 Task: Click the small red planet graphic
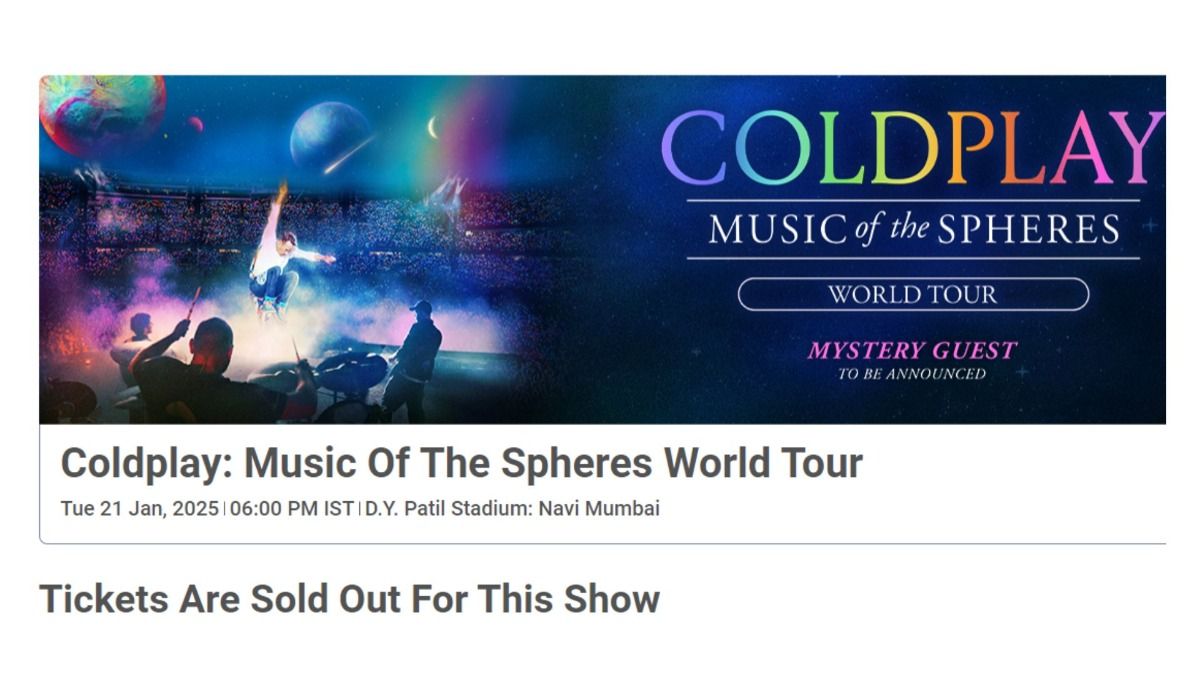coord(196,124)
